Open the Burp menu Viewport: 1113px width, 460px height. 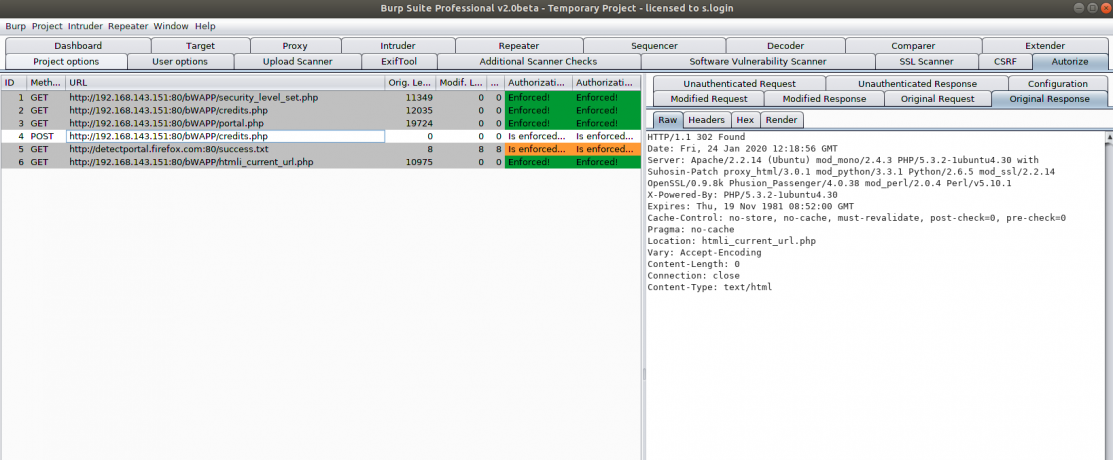(x=16, y=26)
